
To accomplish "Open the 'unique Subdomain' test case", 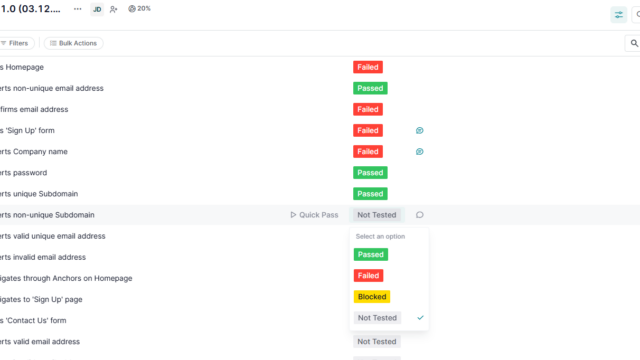I will (39, 194).
